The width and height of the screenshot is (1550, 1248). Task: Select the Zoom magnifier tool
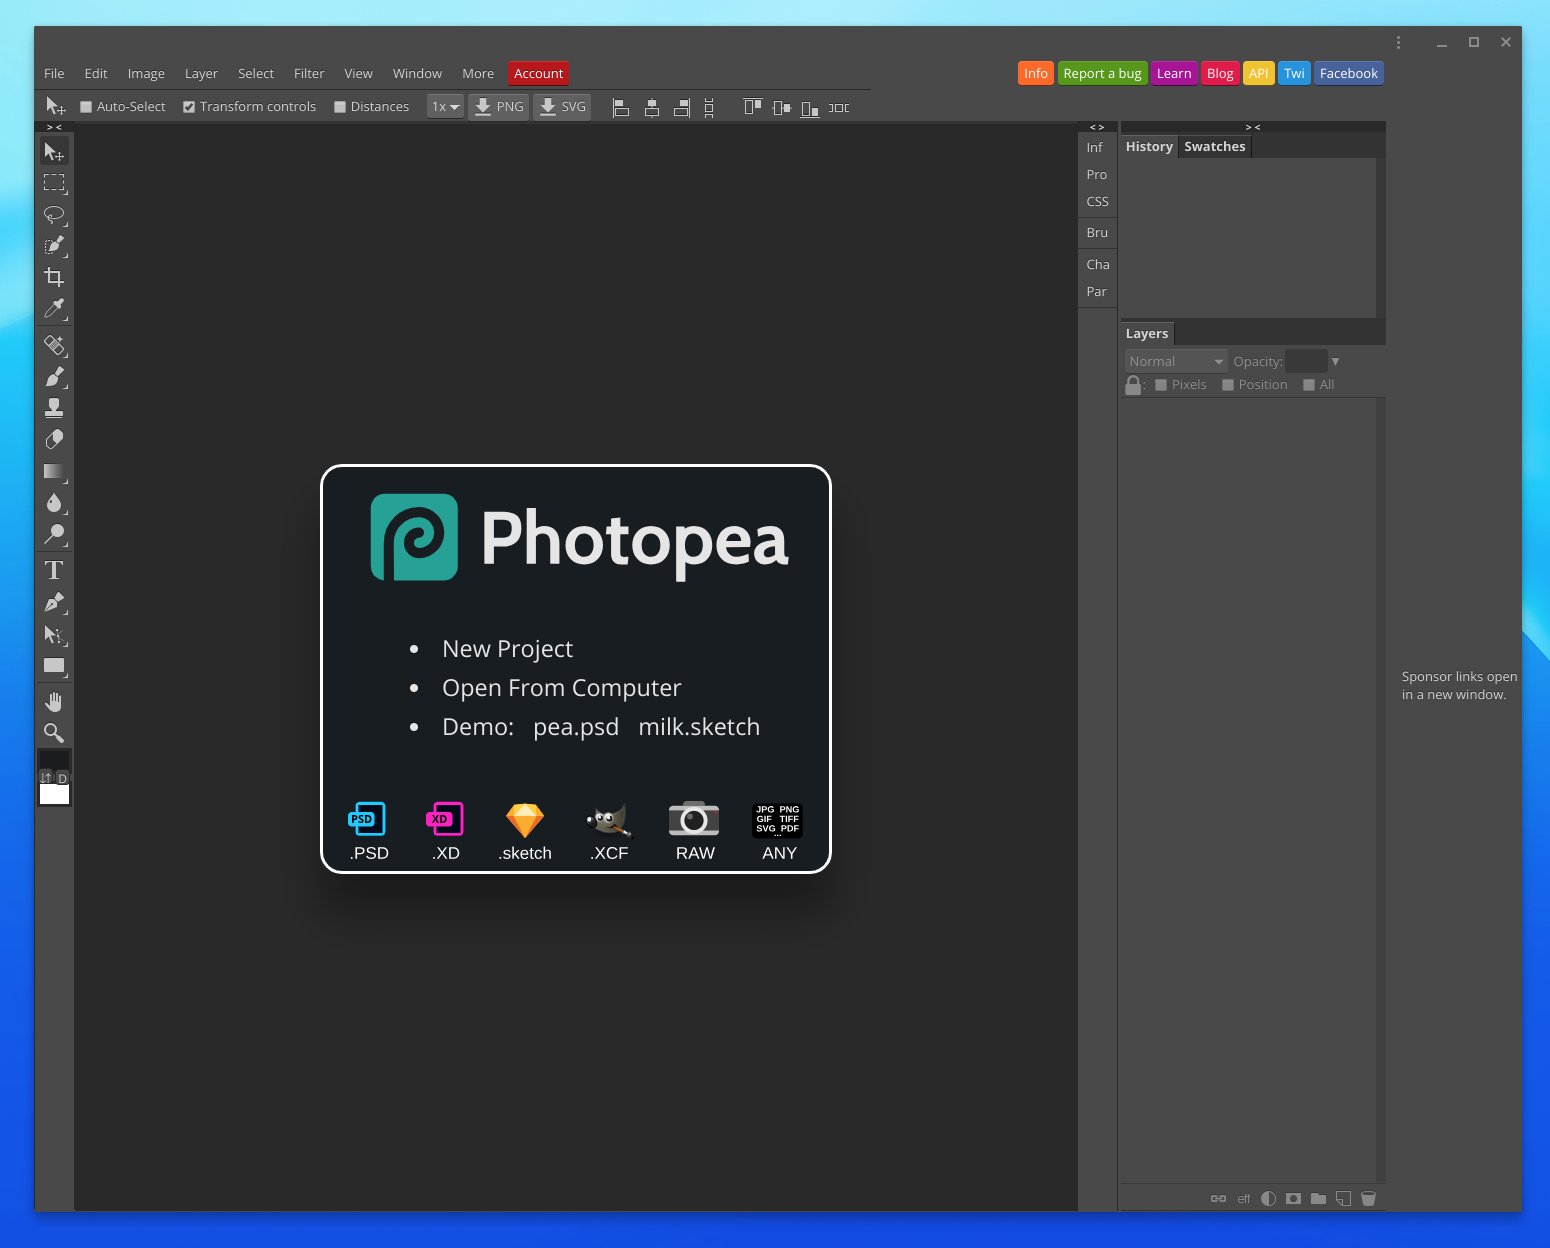click(x=54, y=733)
